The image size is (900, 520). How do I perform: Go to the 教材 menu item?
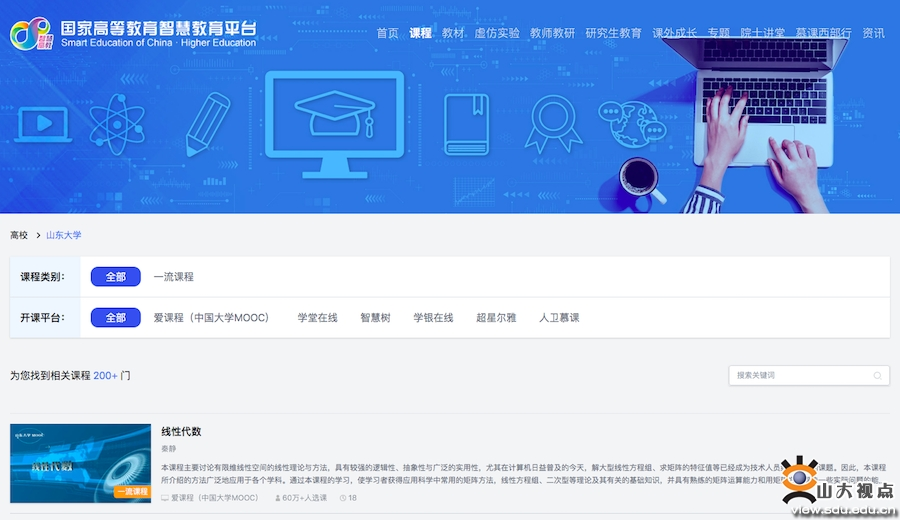[x=453, y=33]
